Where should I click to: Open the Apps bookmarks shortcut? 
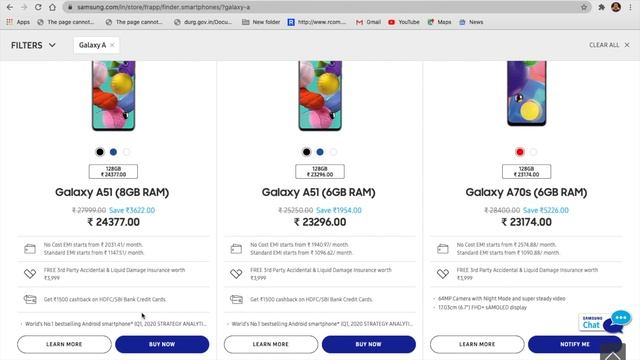pyautogui.click(x=18, y=22)
